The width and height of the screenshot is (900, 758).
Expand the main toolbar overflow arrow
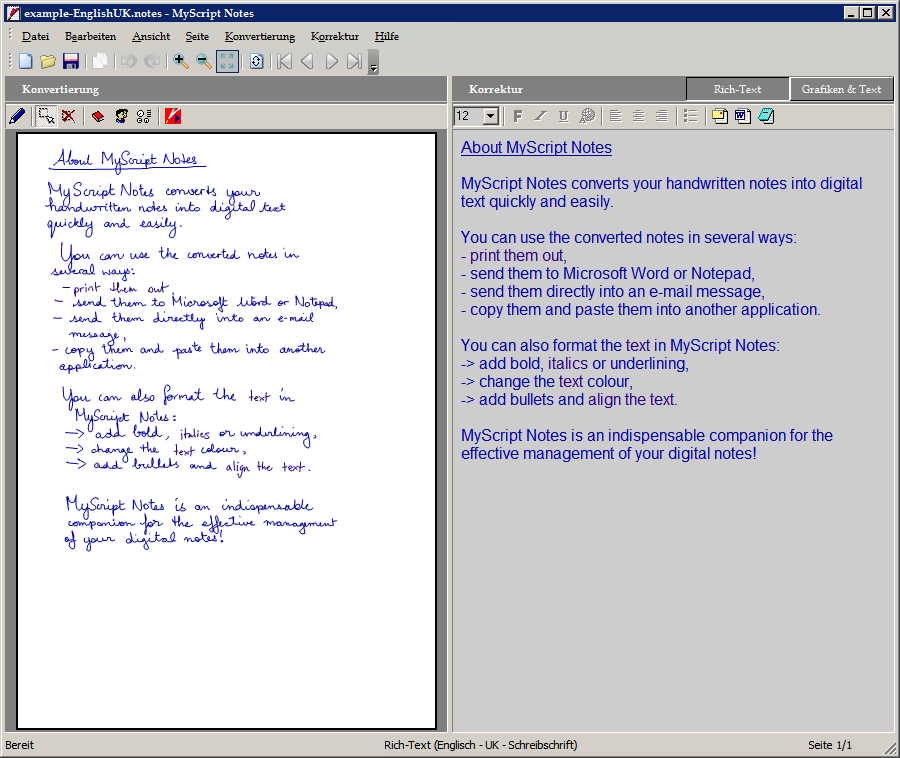click(x=374, y=62)
